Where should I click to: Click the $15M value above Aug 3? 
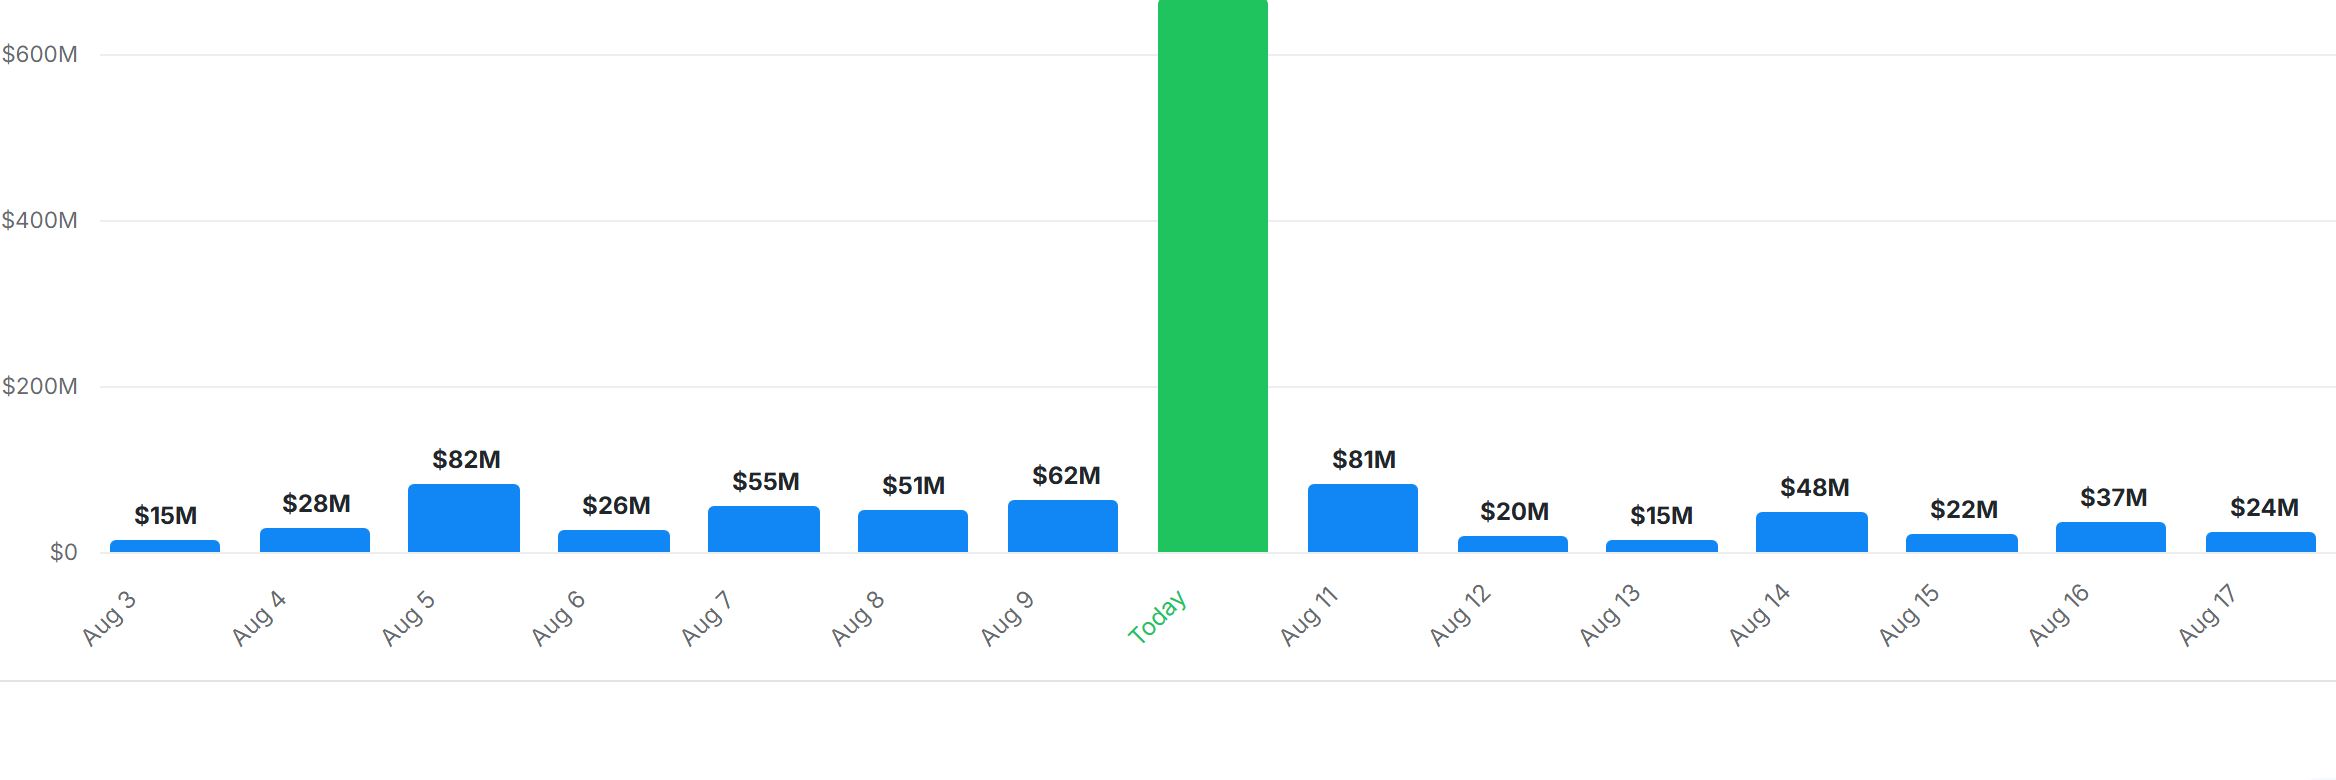[166, 516]
